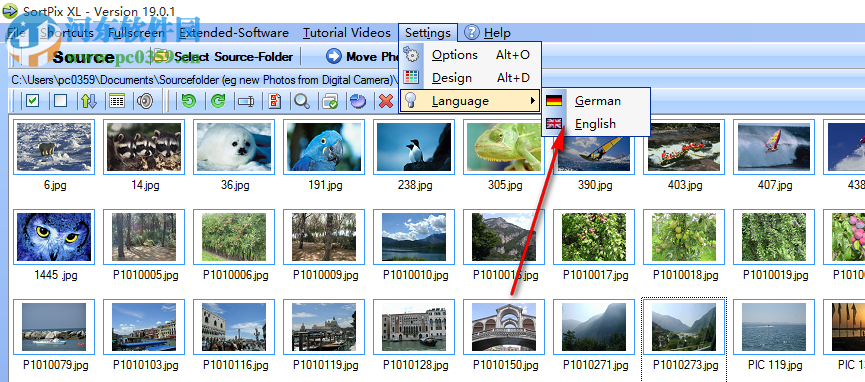Select the P1010019.jpg thumbnail
The height and width of the screenshot is (382, 865).
click(774, 237)
